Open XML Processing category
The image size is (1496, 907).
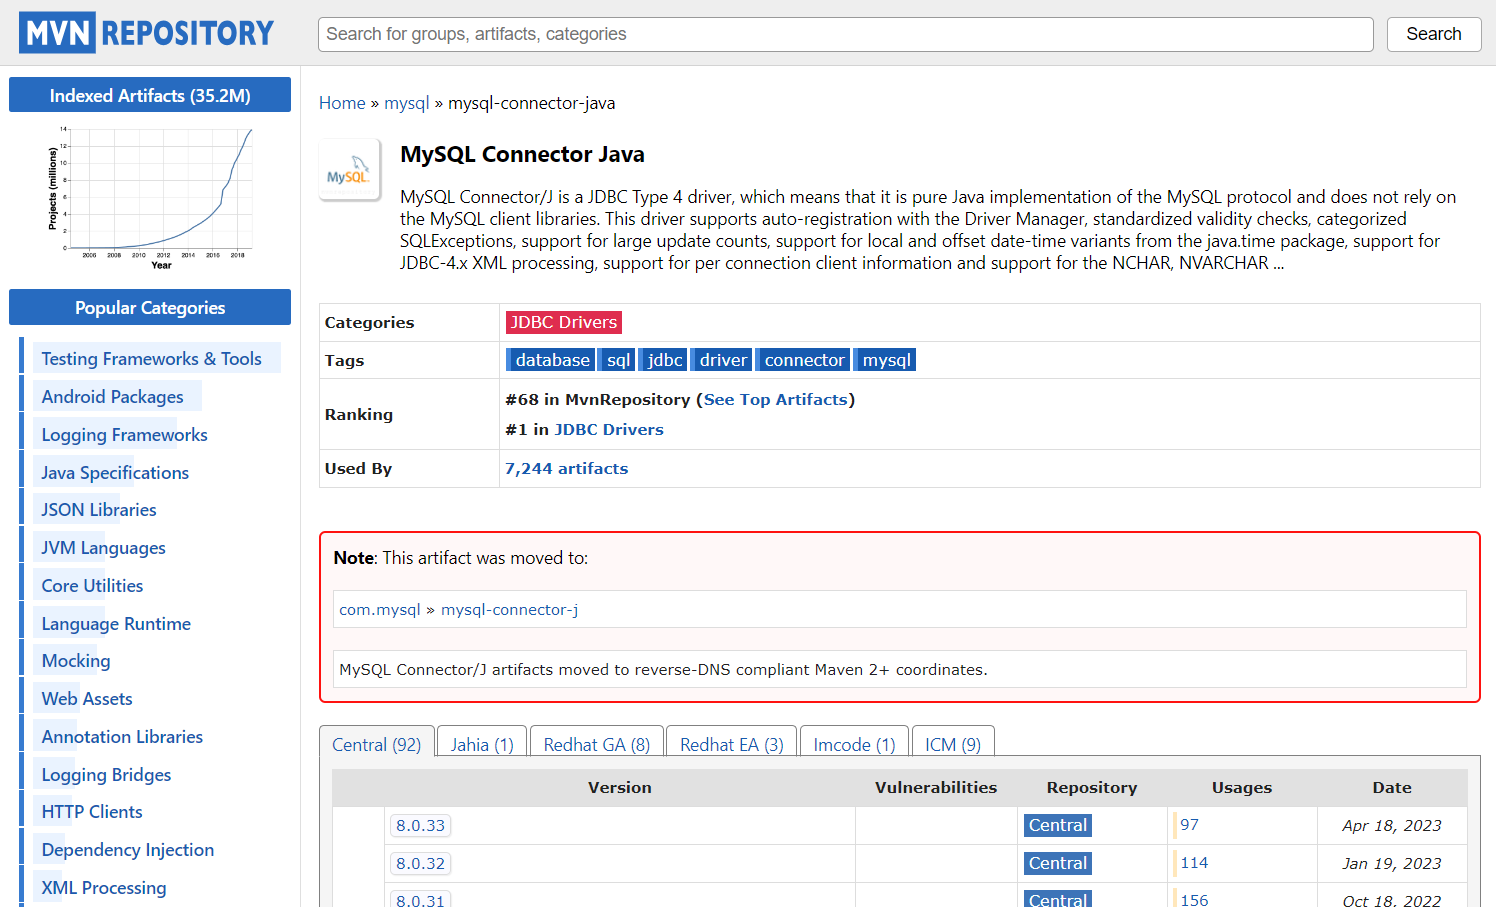pyautogui.click(x=104, y=888)
